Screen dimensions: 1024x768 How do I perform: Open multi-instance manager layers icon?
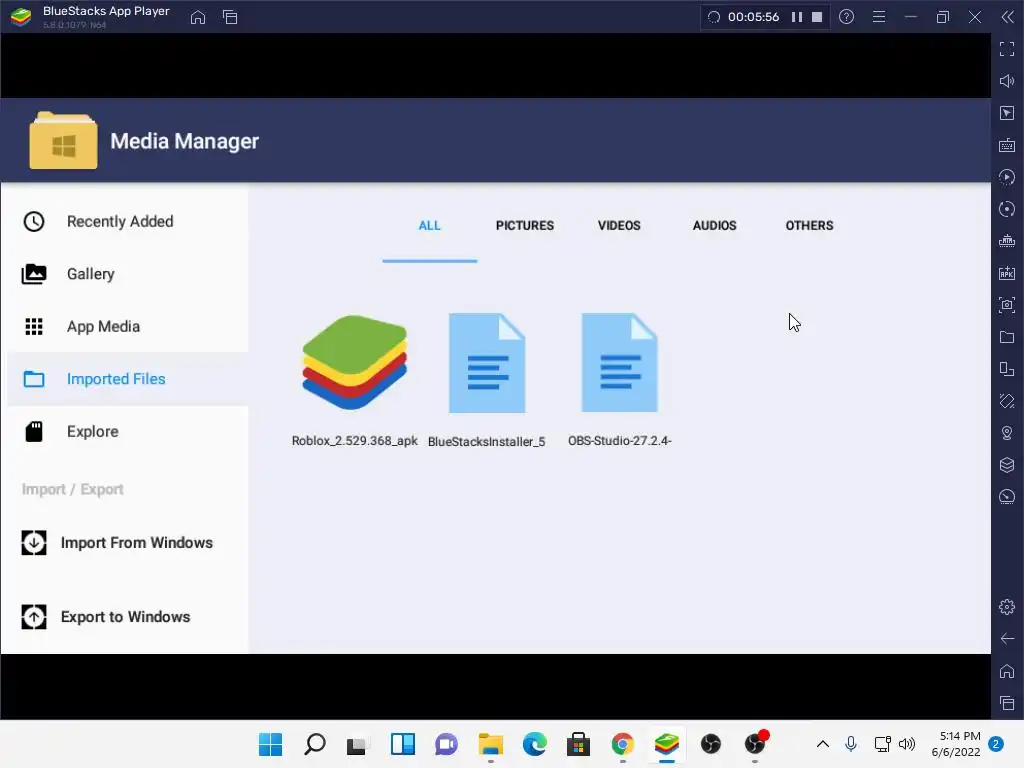(x=1007, y=465)
